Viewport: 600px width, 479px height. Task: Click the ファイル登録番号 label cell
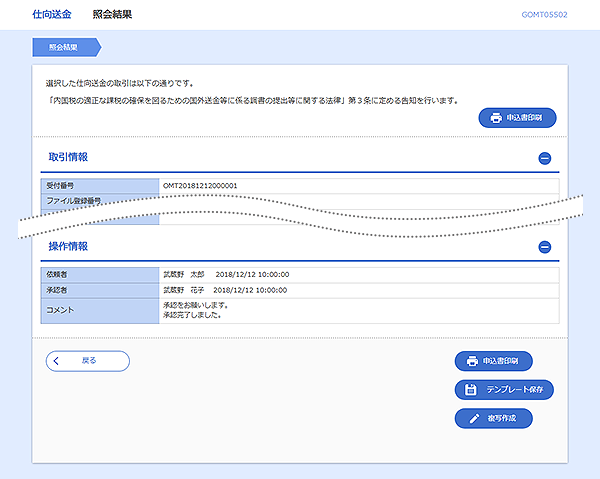pyautogui.click(x=75, y=201)
